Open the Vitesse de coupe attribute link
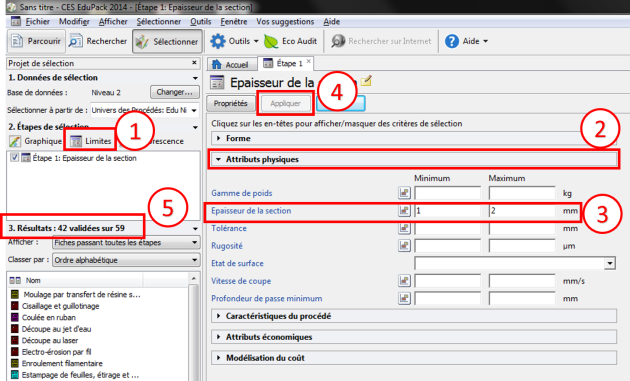Image resolution: width=630 pixels, height=381 pixels. pos(241,281)
